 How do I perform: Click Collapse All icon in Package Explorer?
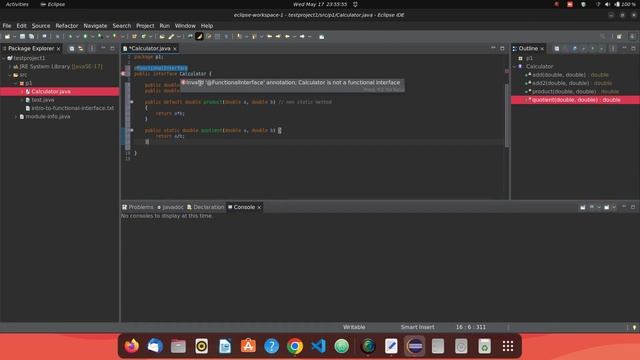point(72,49)
